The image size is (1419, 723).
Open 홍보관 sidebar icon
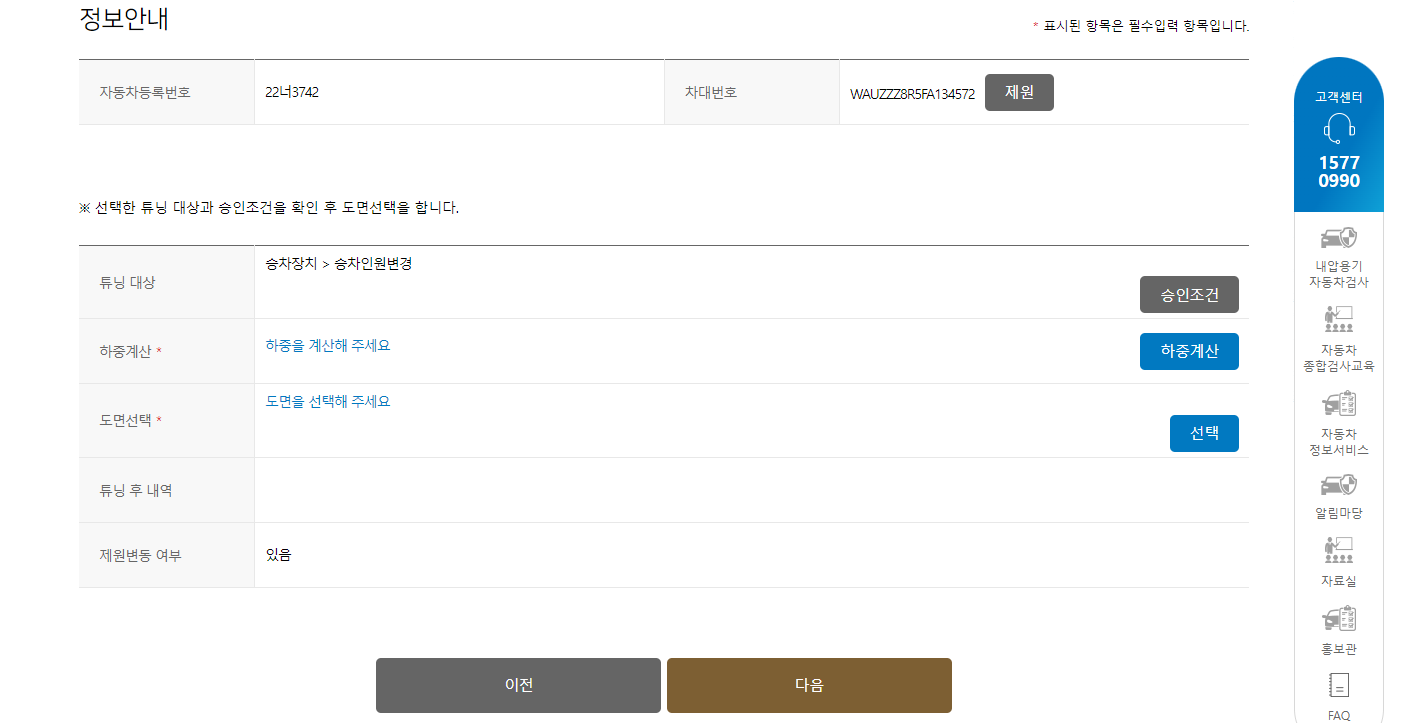click(x=1338, y=619)
